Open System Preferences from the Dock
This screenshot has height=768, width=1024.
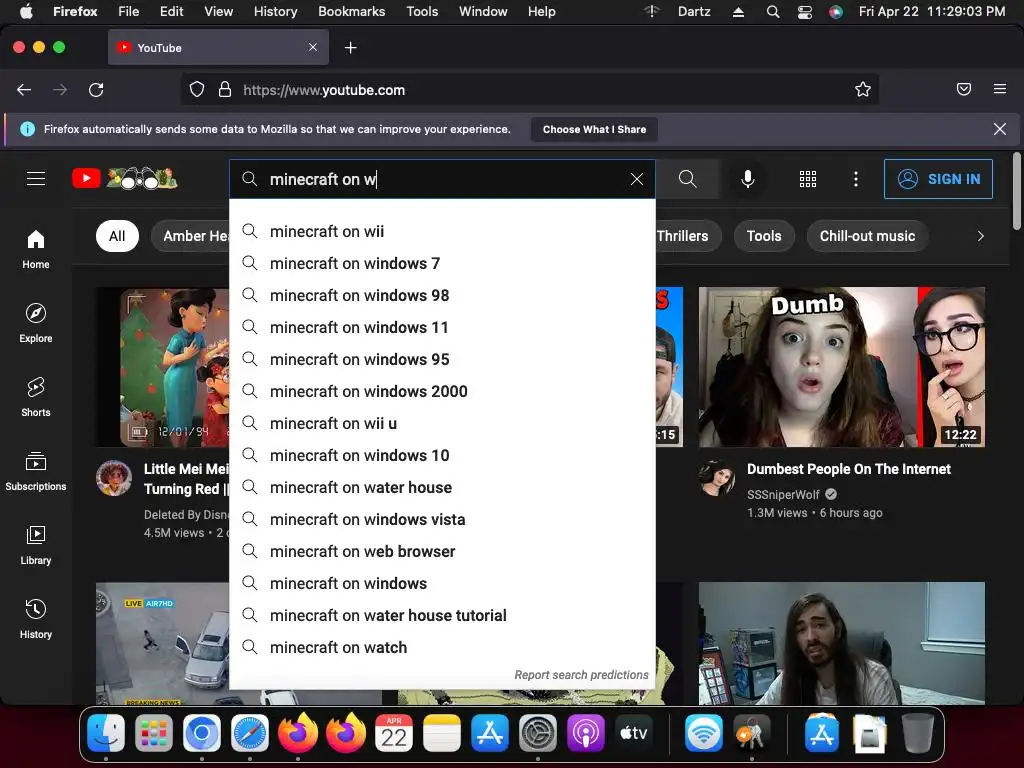coord(537,733)
